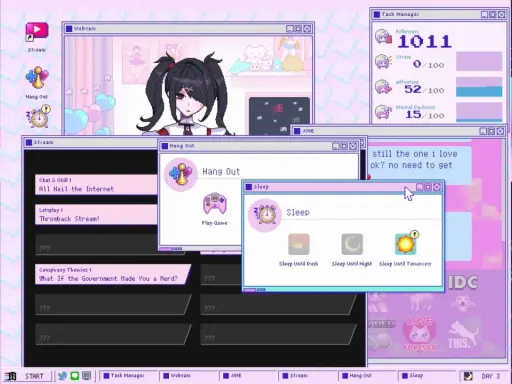Choose Sleep Until Dusk icon
512x384 pixels.
[299, 244]
